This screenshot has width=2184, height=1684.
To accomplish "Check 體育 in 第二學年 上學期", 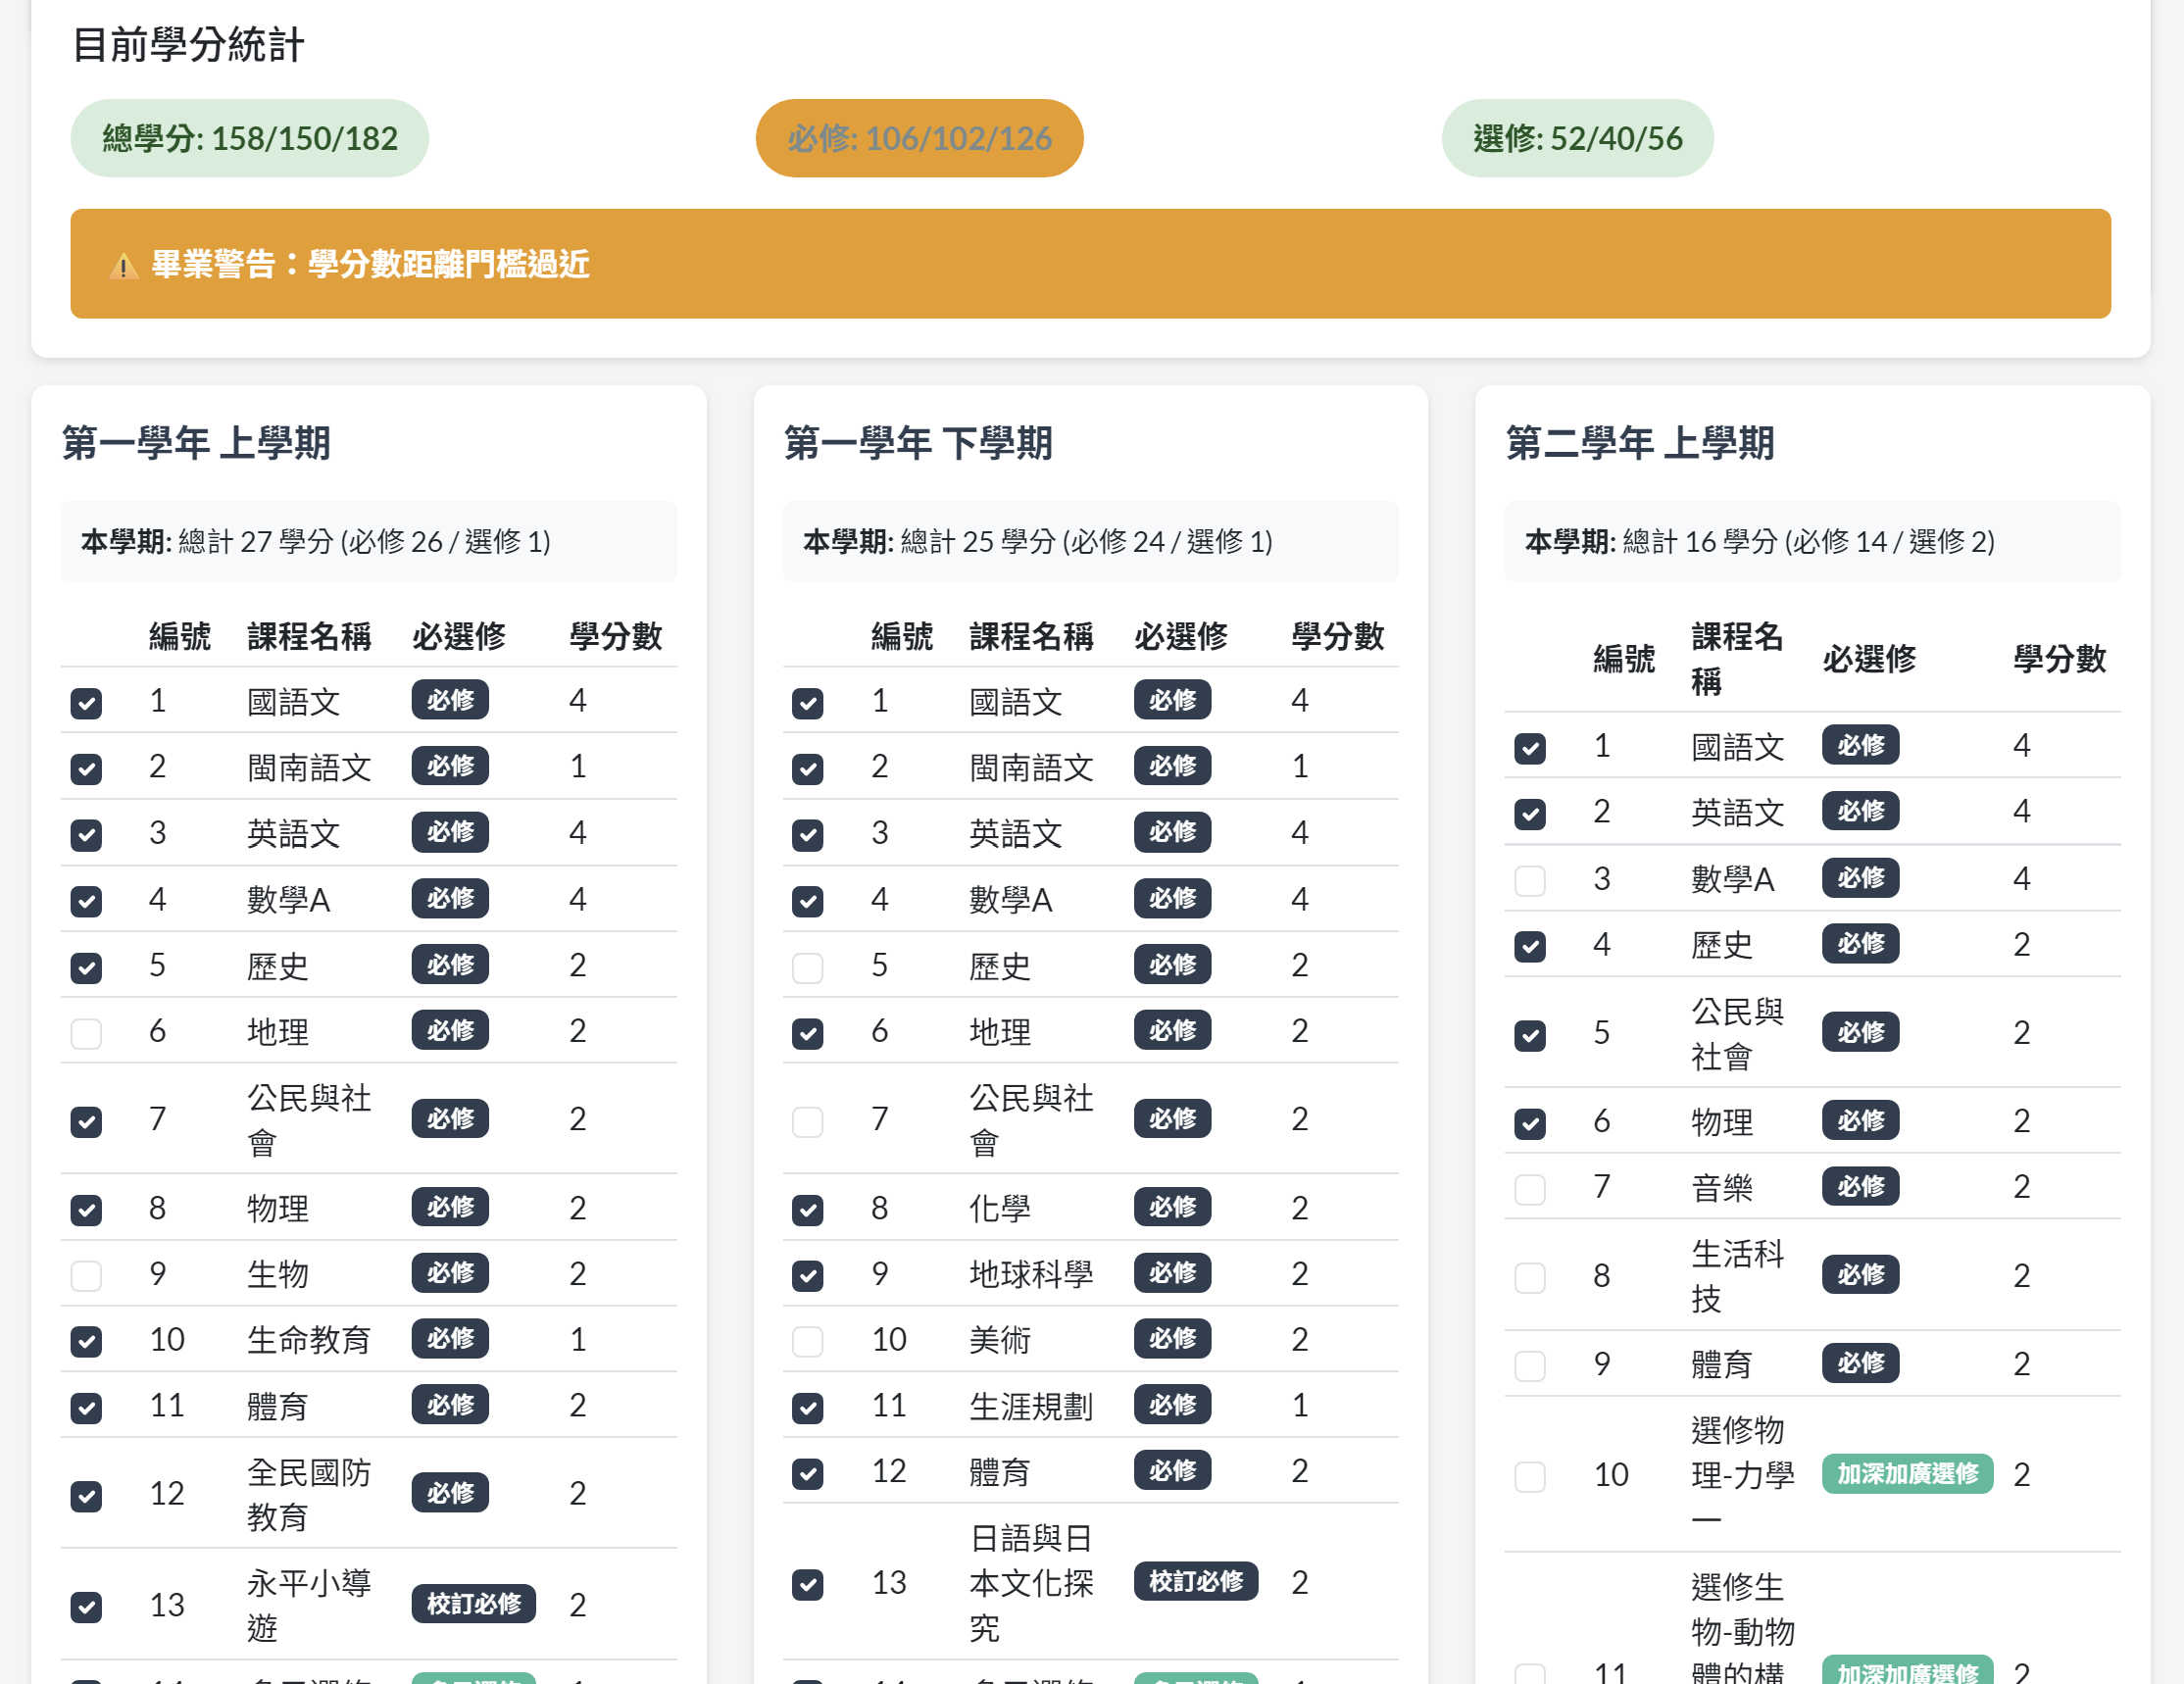I will click(x=1530, y=1365).
